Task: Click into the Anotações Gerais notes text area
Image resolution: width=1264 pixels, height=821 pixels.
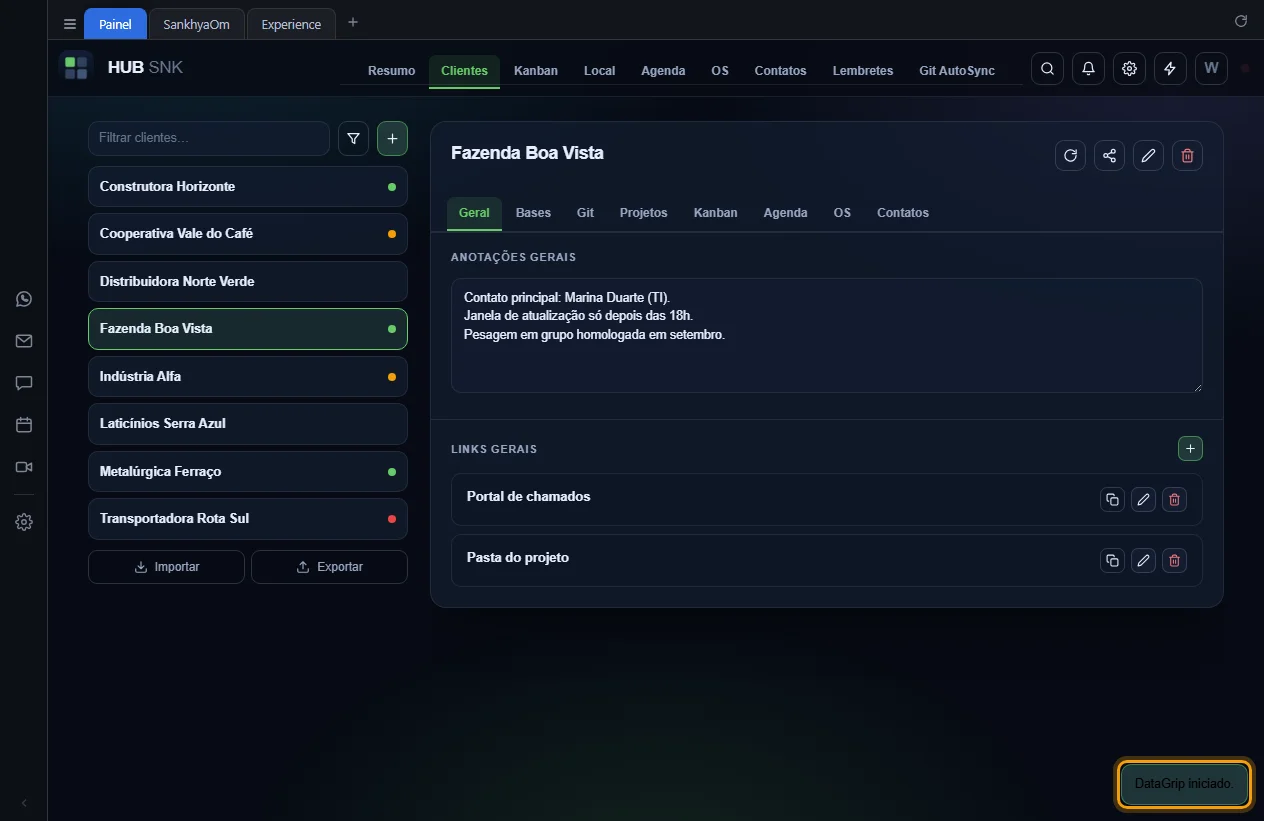Action: click(x=827, y=335)
